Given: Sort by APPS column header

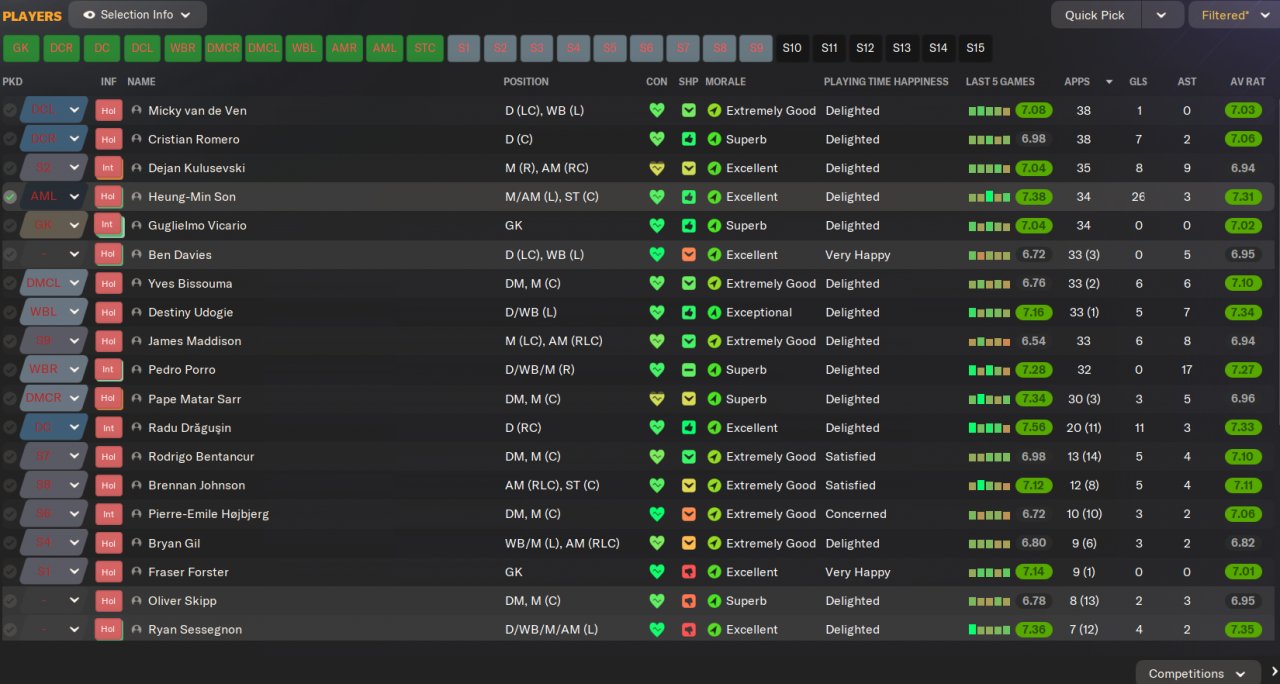Looking at the screenshot, I should 1077,82.
